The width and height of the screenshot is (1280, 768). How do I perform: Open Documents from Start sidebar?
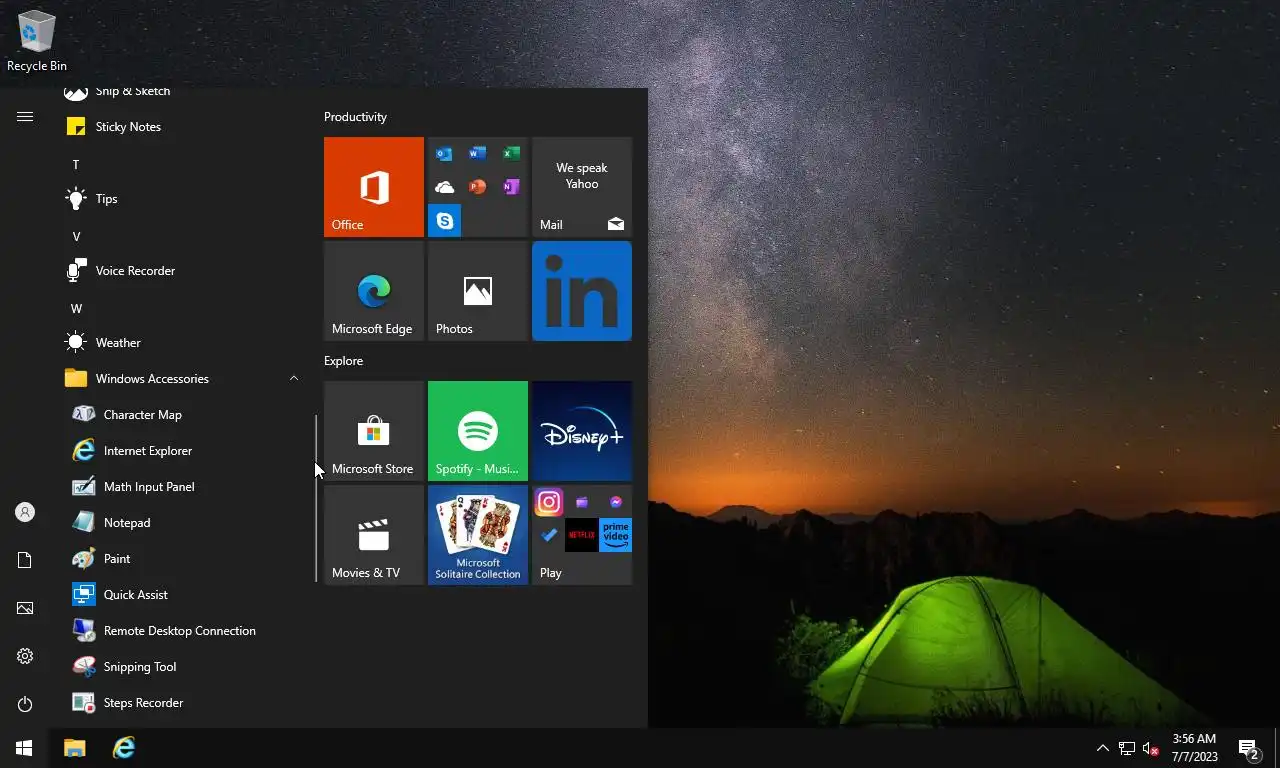click(x=25, y=560)
